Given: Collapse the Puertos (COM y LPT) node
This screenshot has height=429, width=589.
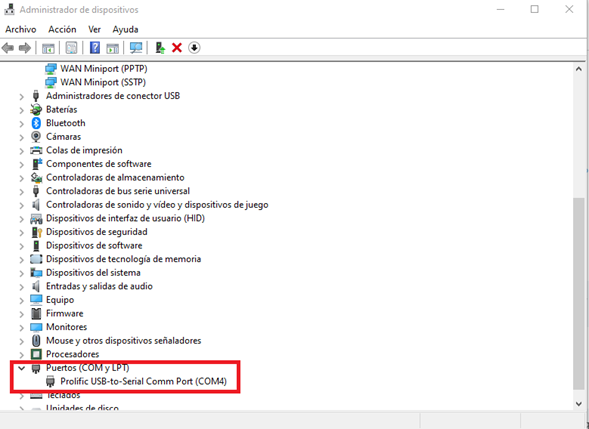Looking at the screenshot, I should (x=21, y=368).
